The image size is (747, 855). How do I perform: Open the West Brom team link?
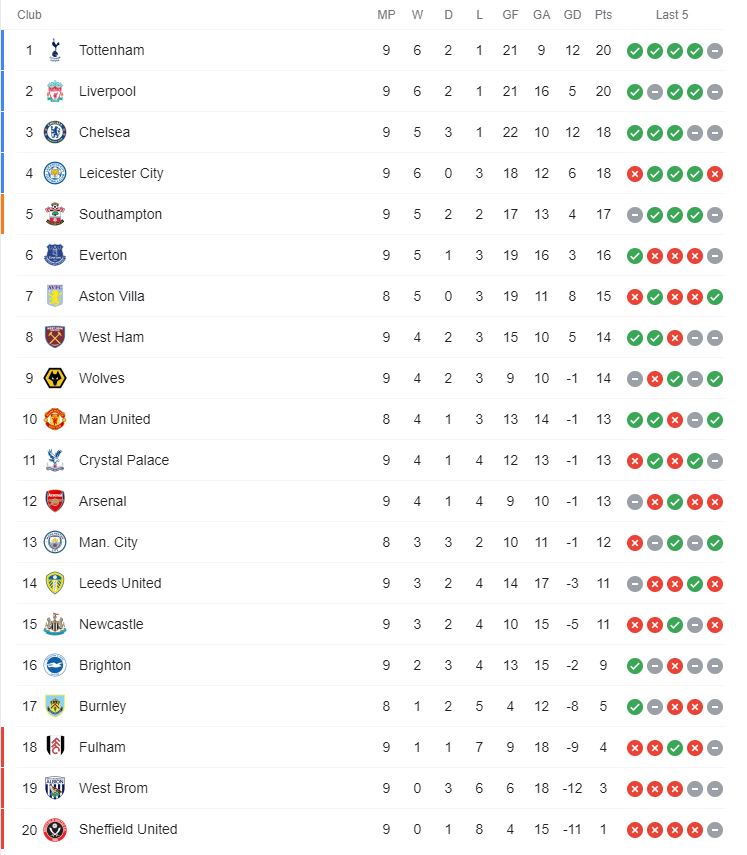pyautogui.click(x=113, y=788)
